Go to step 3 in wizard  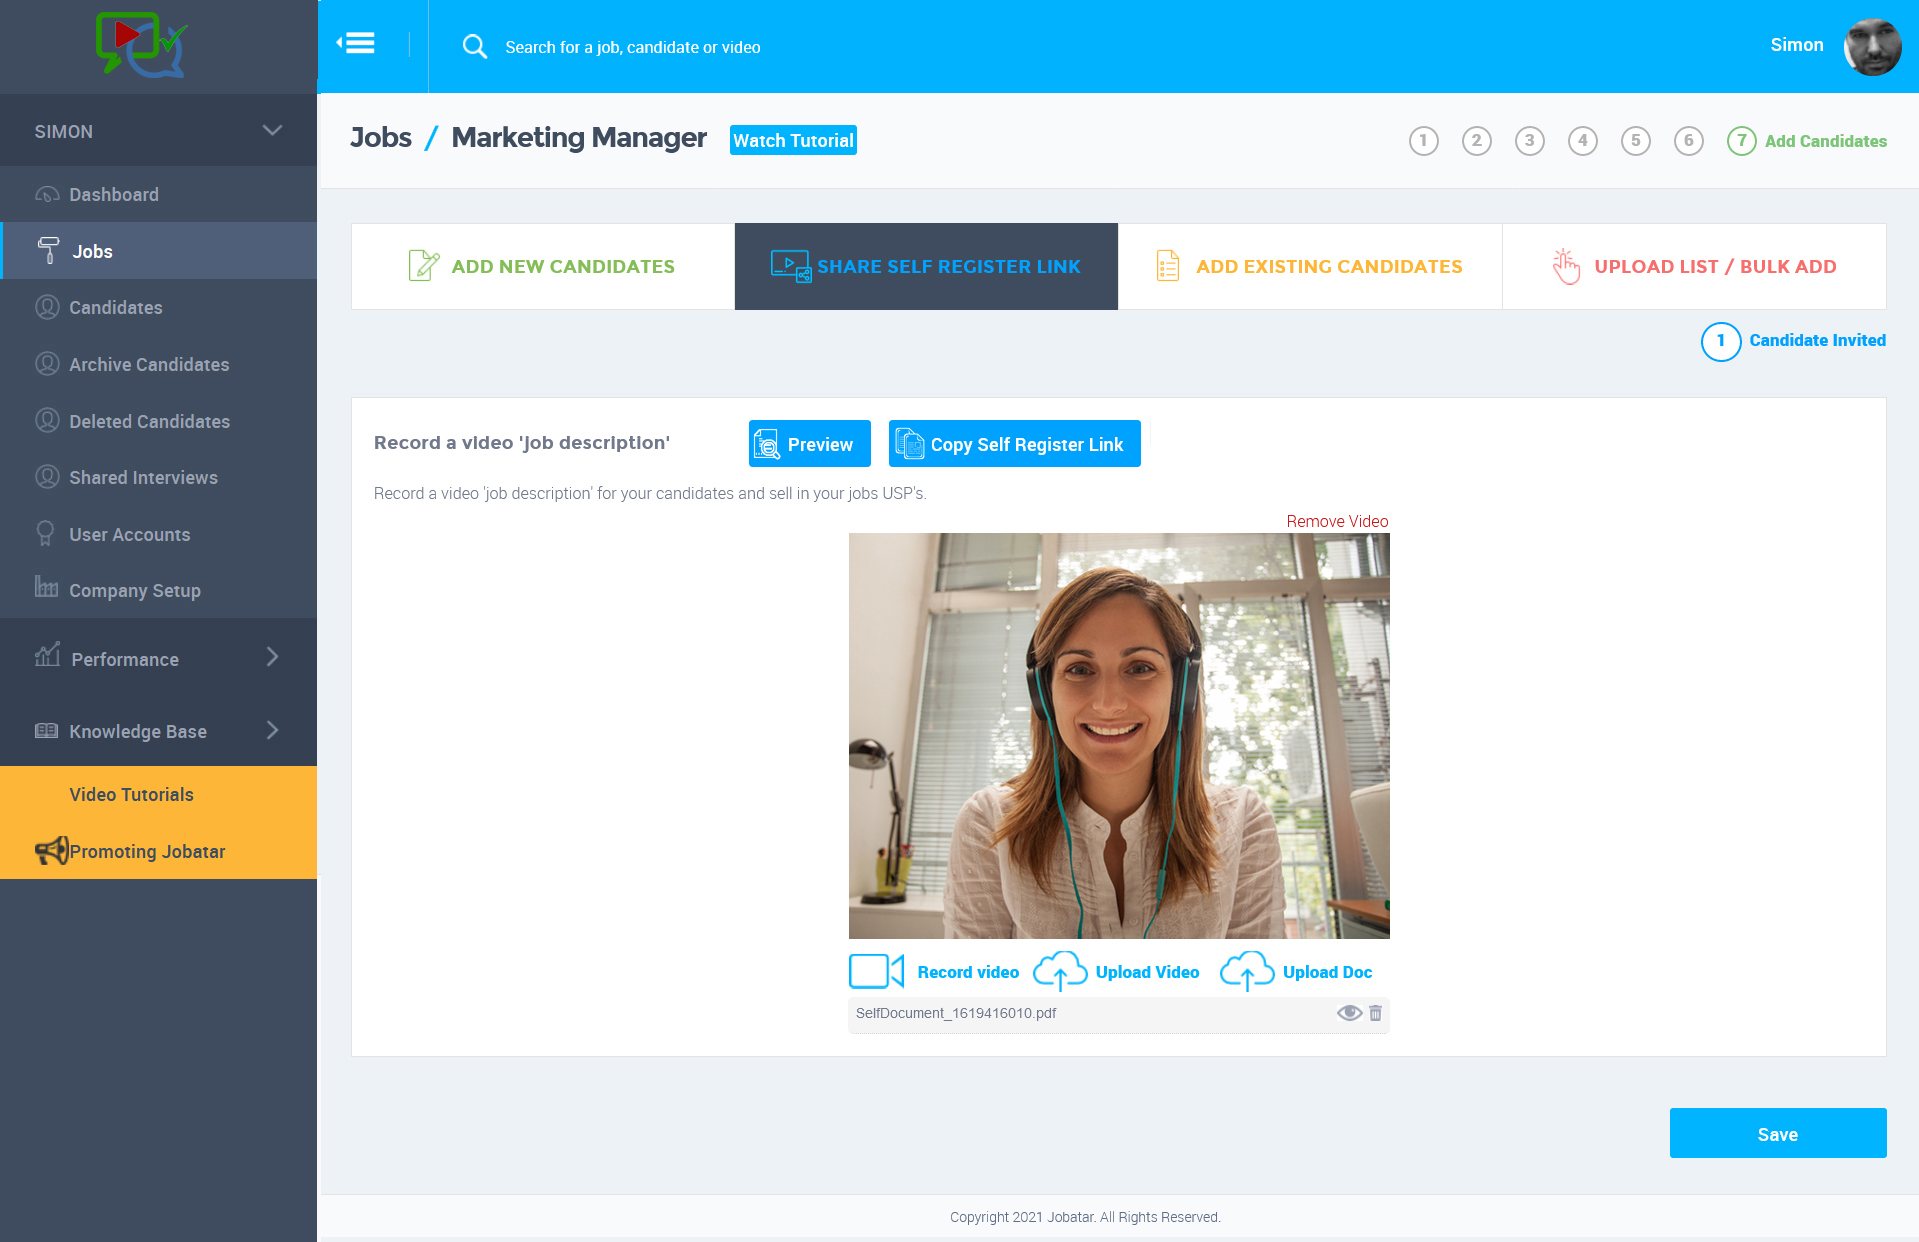1529,141
